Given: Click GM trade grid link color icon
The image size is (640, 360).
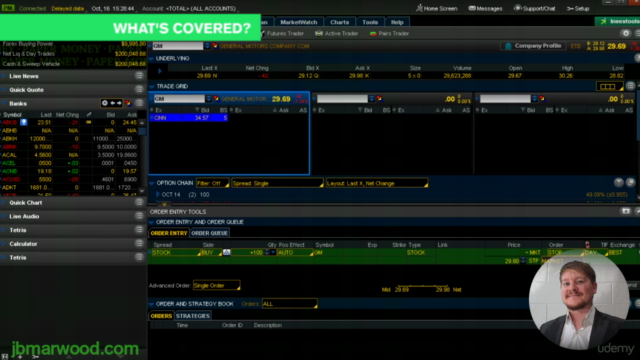Looking at the screenshot, I should (x=216, y=99).
